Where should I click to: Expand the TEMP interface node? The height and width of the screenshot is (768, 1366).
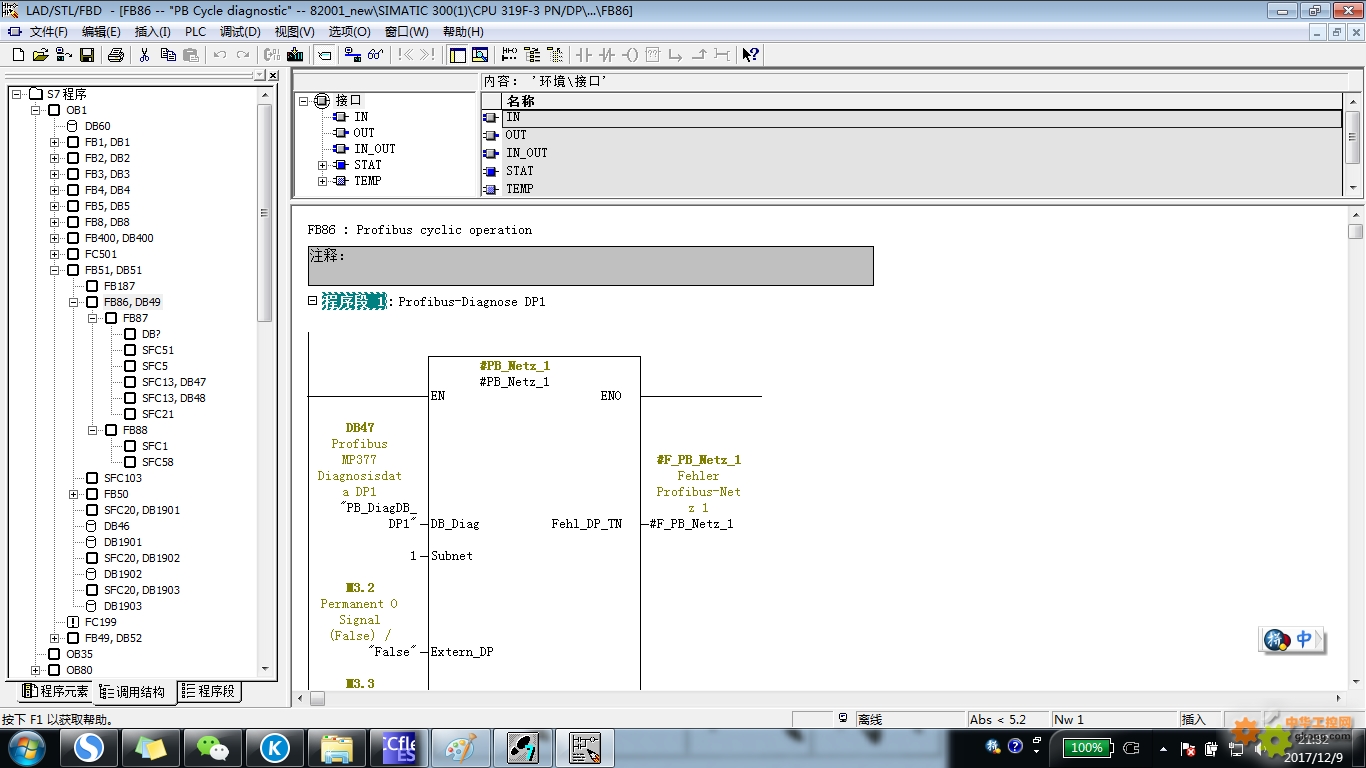[x=322, y=181]
